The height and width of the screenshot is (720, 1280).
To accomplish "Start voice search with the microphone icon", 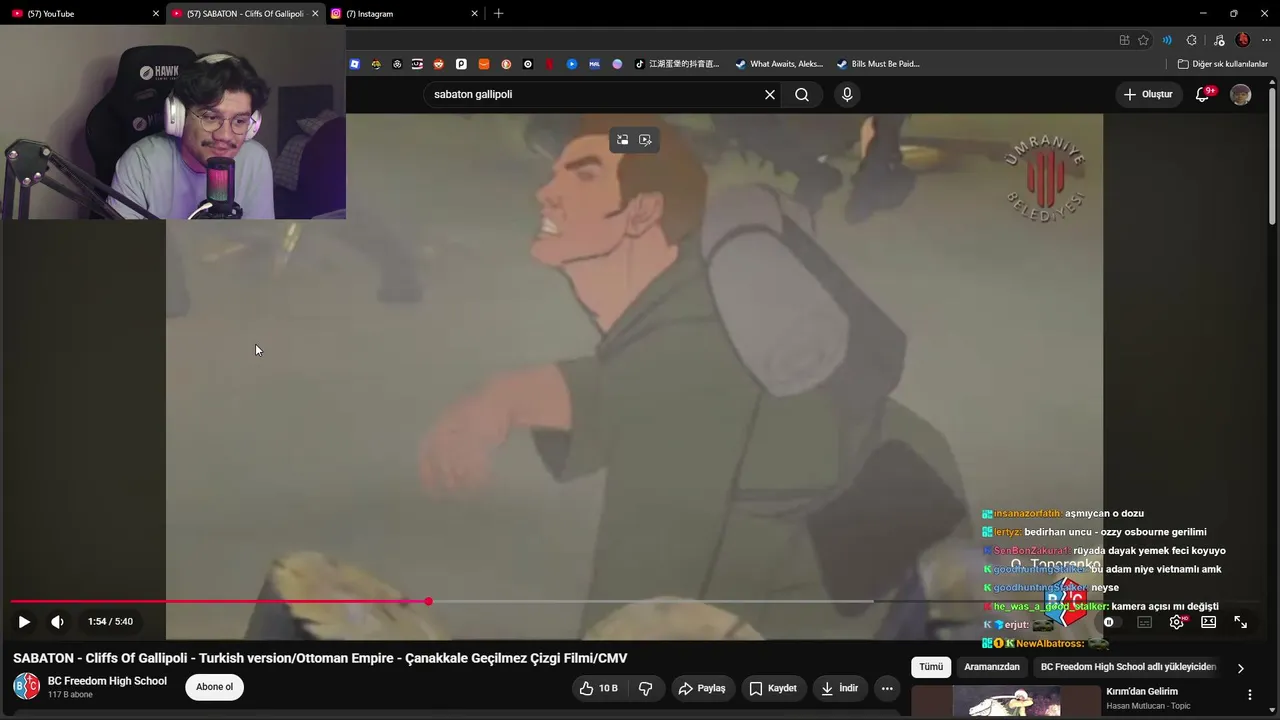I will tap(847, 94).
